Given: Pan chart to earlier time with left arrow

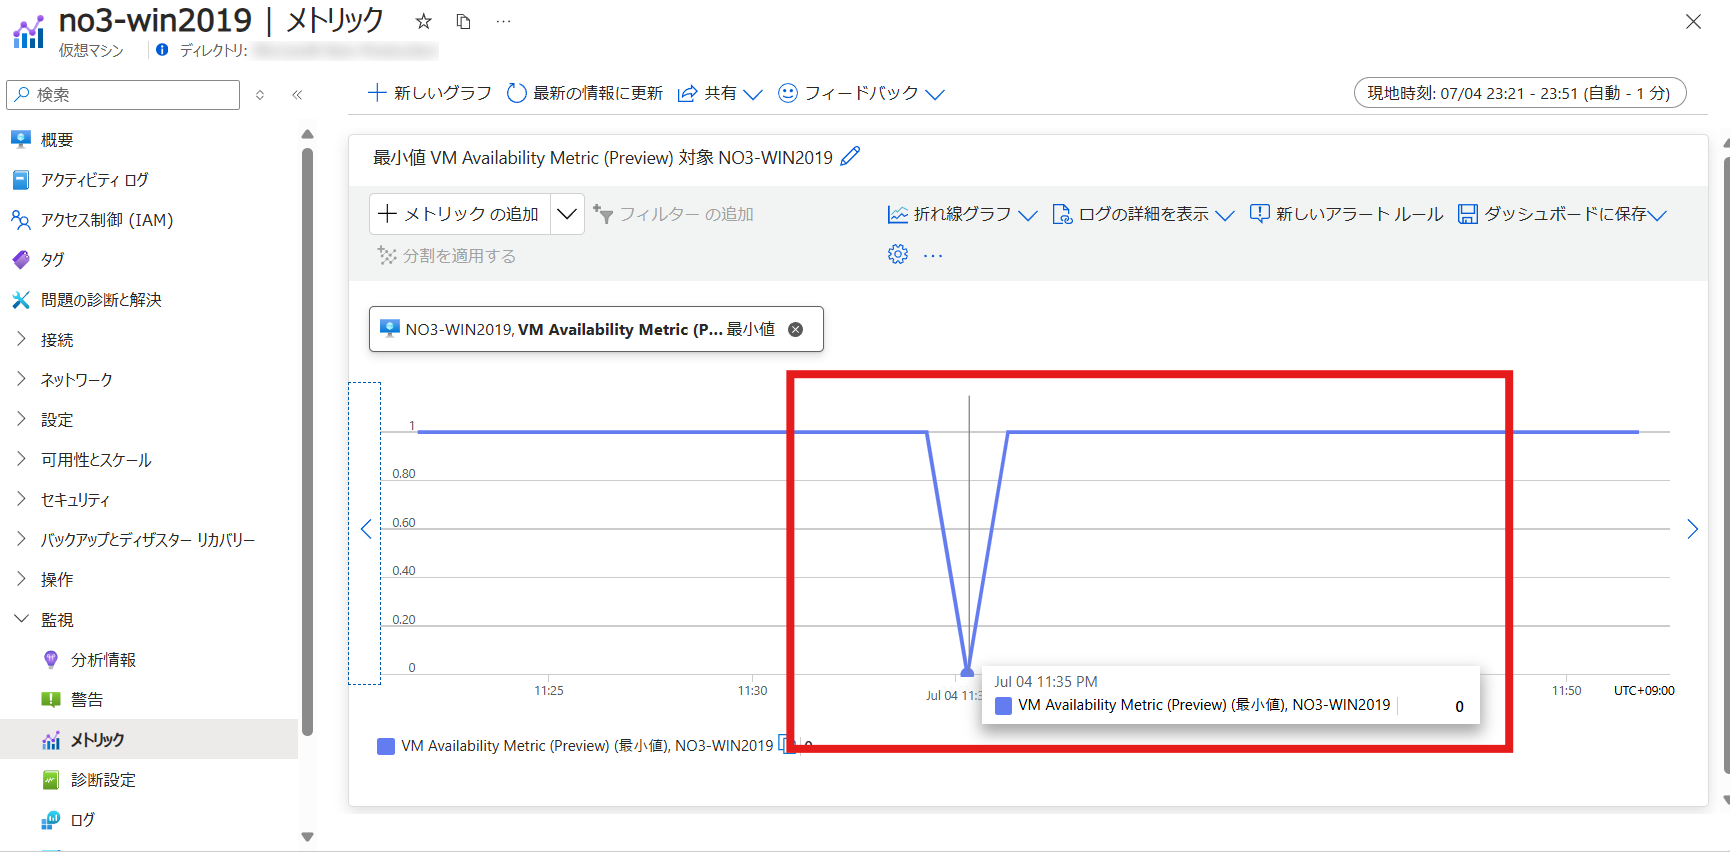Looking at the screenshot, I should 366,529.
